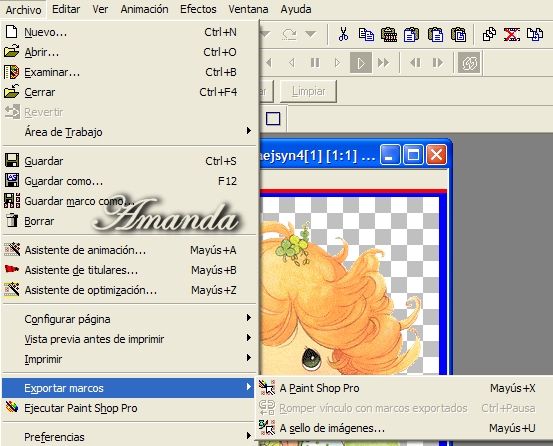Screen dimensions: 553x446
Task: Click the white color swatch square
Action: click(x=273, y=118)
